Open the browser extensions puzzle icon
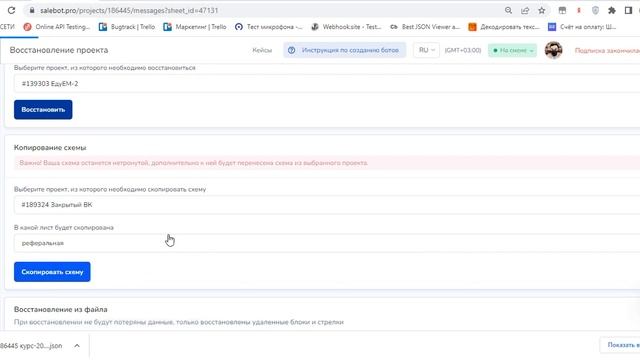 tap(611, 11)
